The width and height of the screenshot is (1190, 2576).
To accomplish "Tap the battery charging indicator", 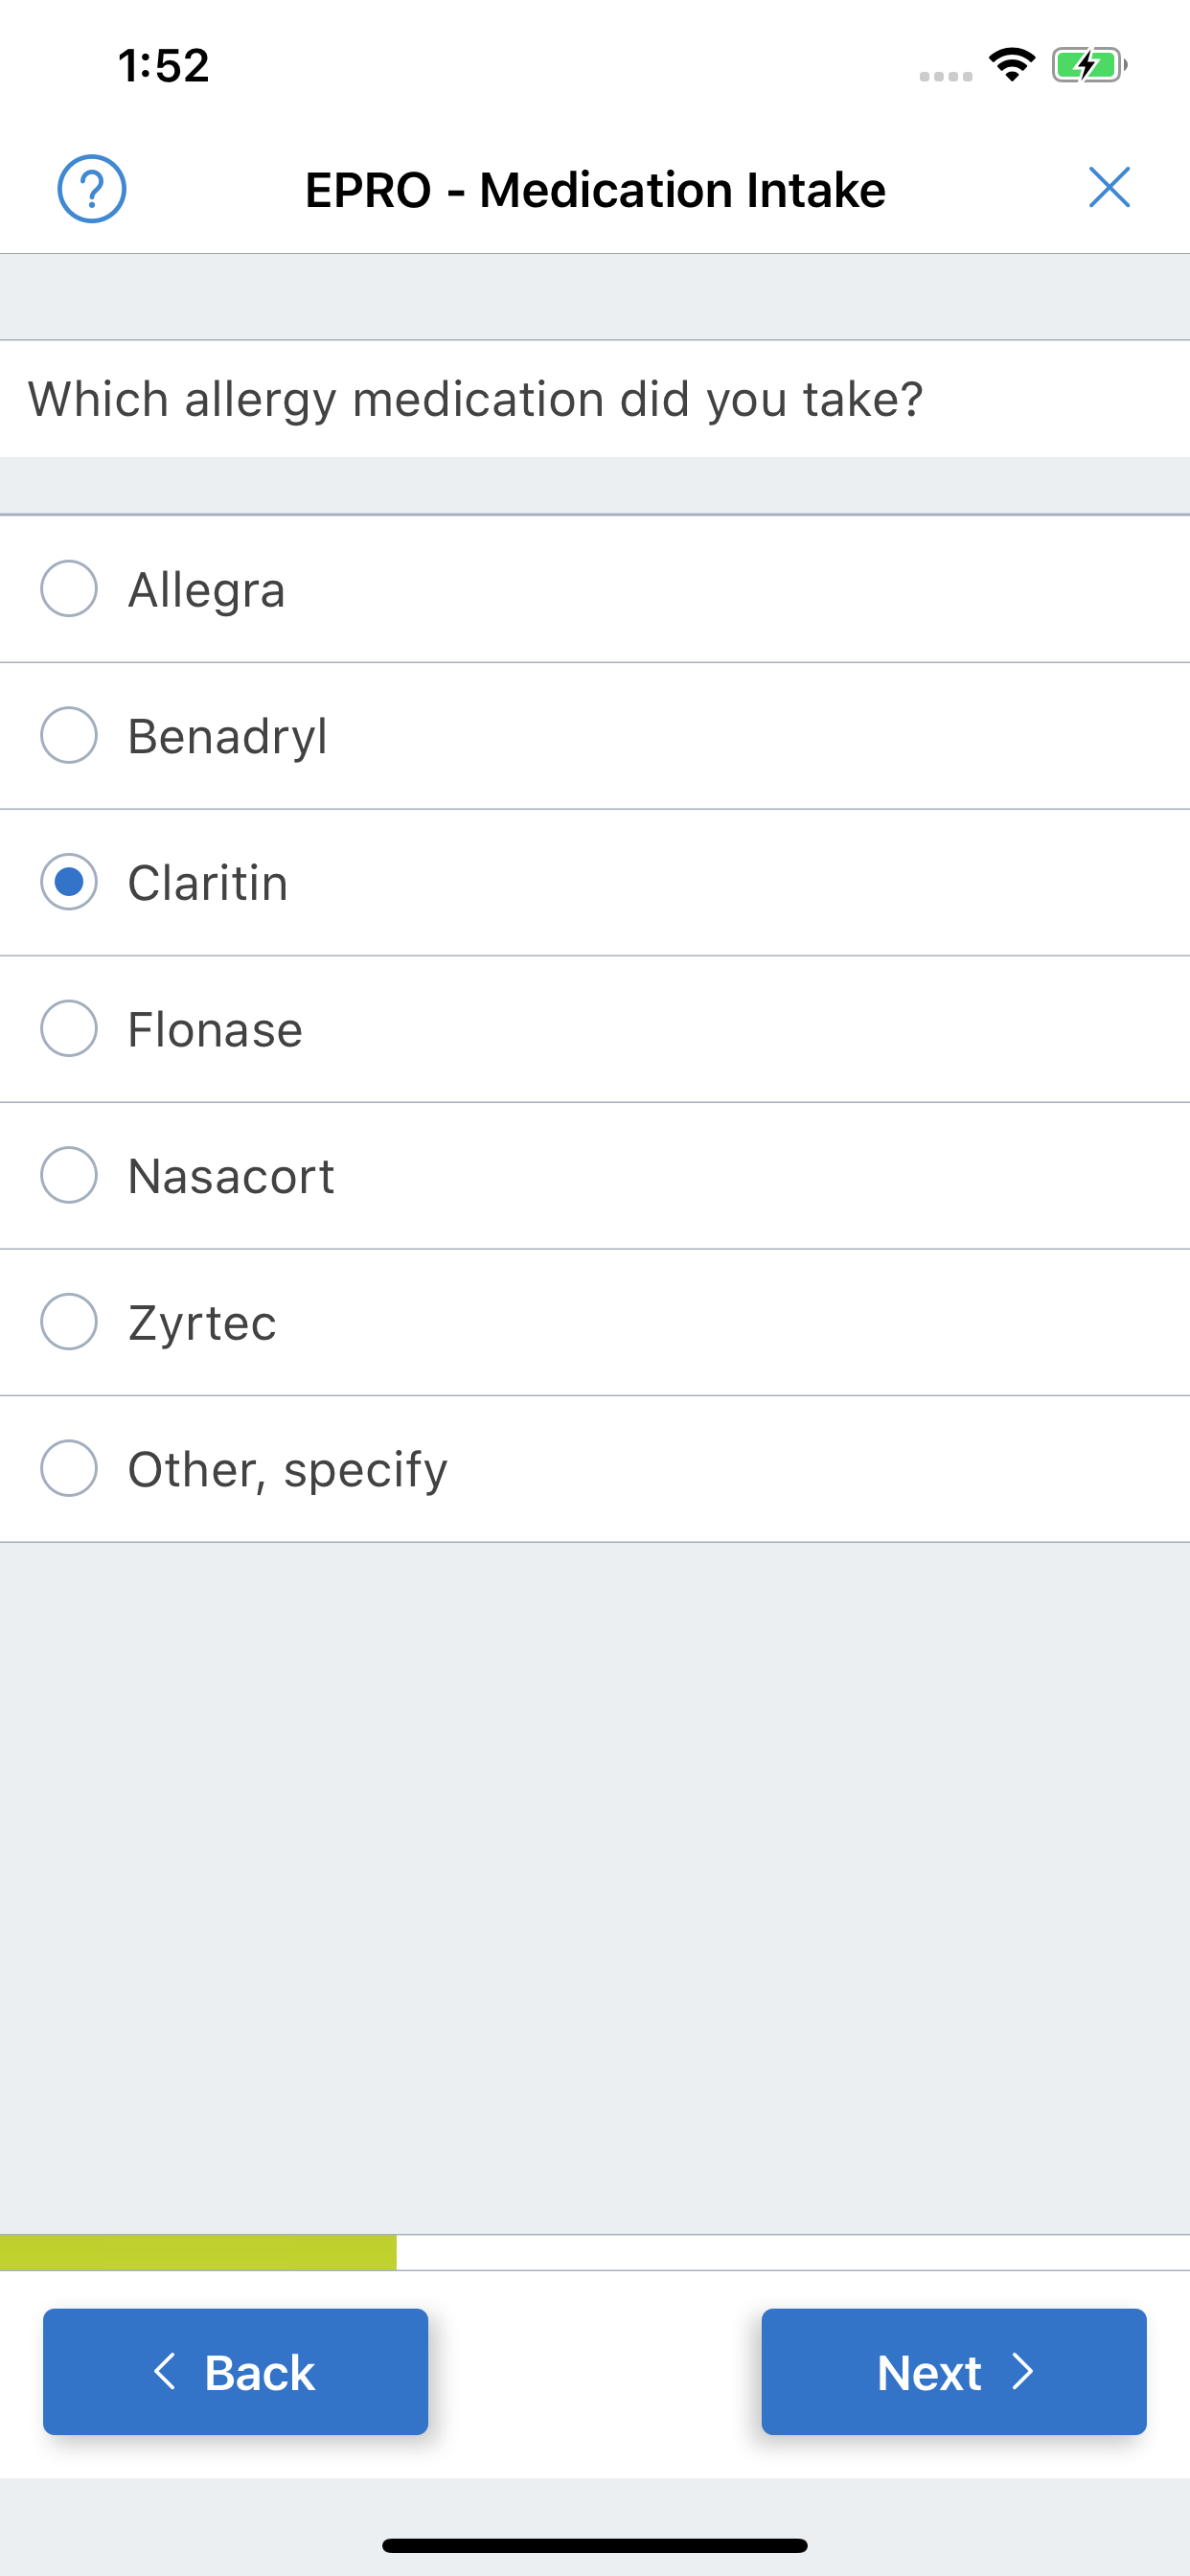I will pos(1089,66).
